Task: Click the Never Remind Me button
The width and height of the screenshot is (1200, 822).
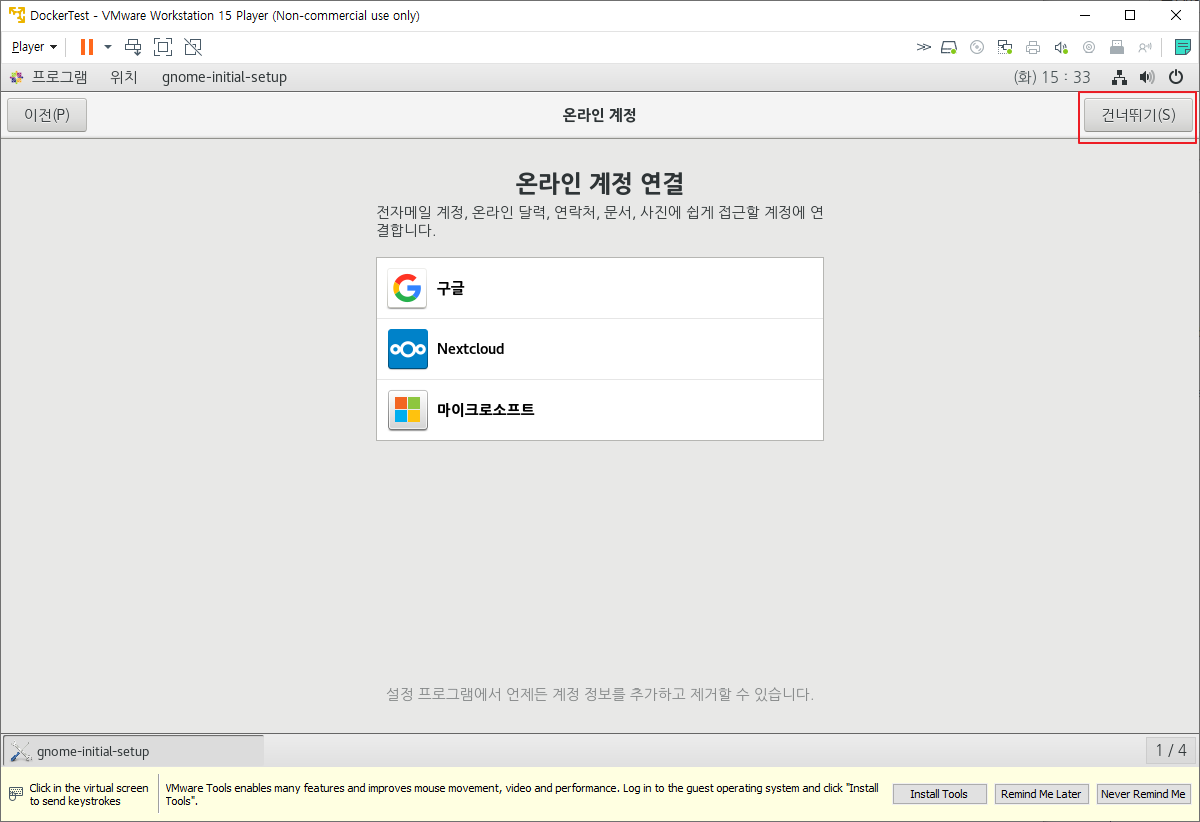Action: click(x=1143, y=794)
